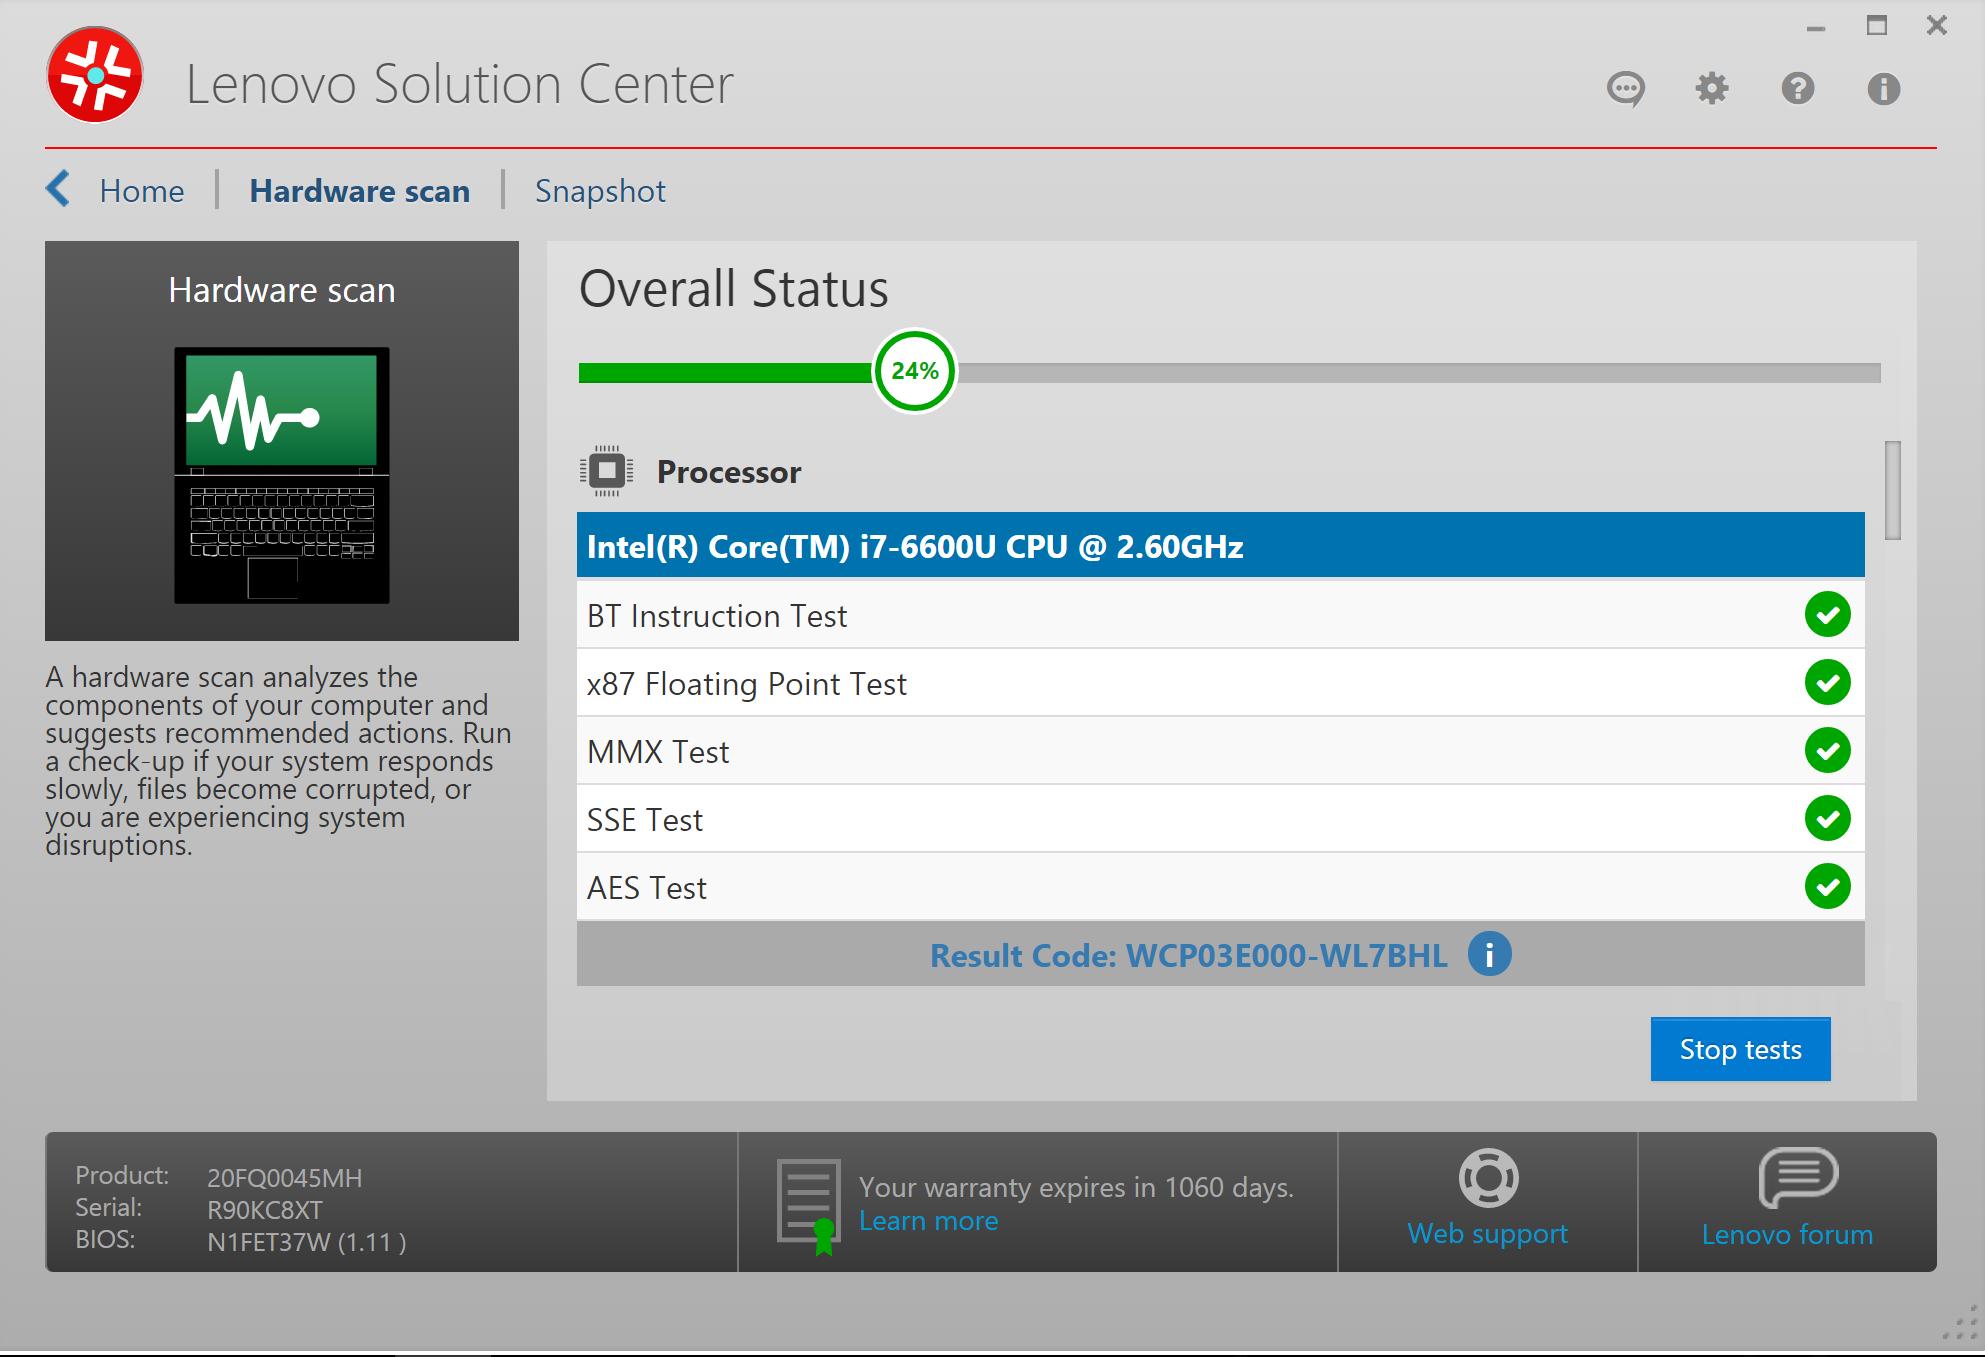Click the Result Code WCP03E000-WL7BHL link

coord(1189,956)
